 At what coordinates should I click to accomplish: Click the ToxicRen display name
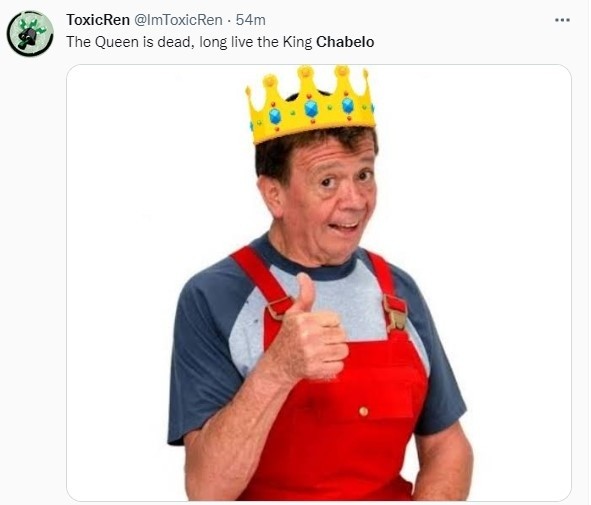(98, 20)
